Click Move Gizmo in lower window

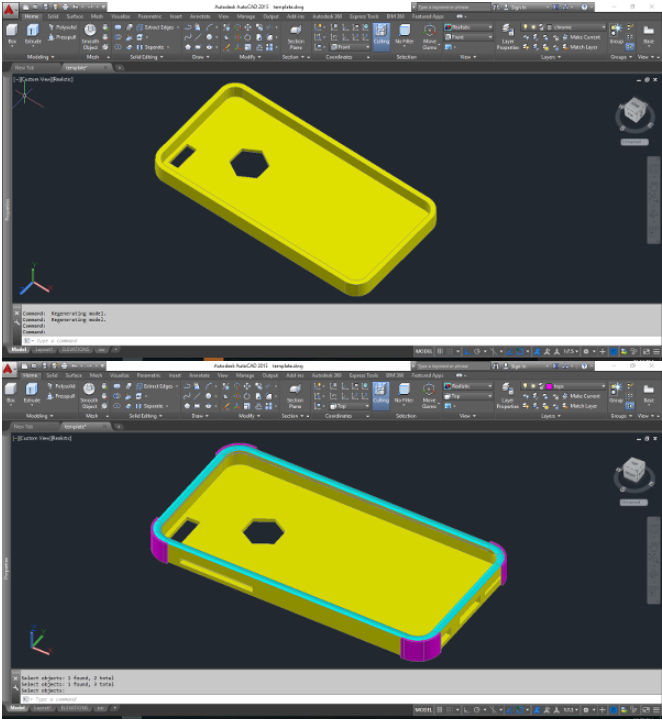point(429,396)
